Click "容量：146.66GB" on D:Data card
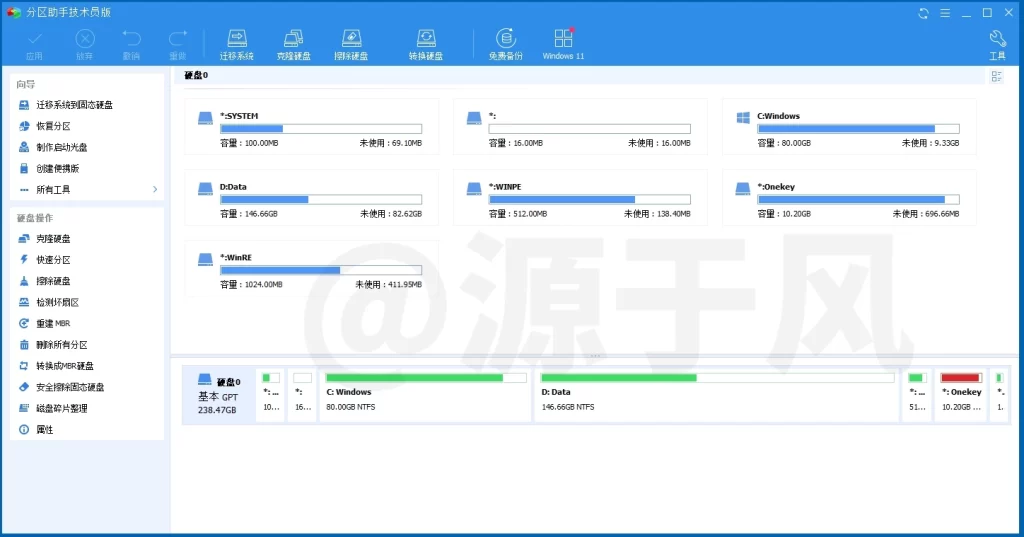The height and width of the screenshot is (537, 1024). (x=249, y=214)
